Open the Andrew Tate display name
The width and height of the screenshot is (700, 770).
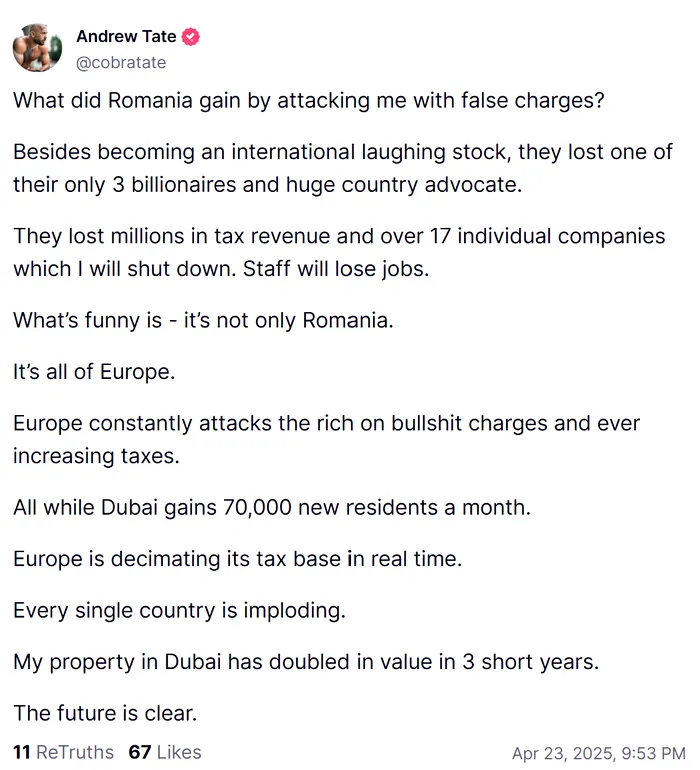(x=126, y=36)
